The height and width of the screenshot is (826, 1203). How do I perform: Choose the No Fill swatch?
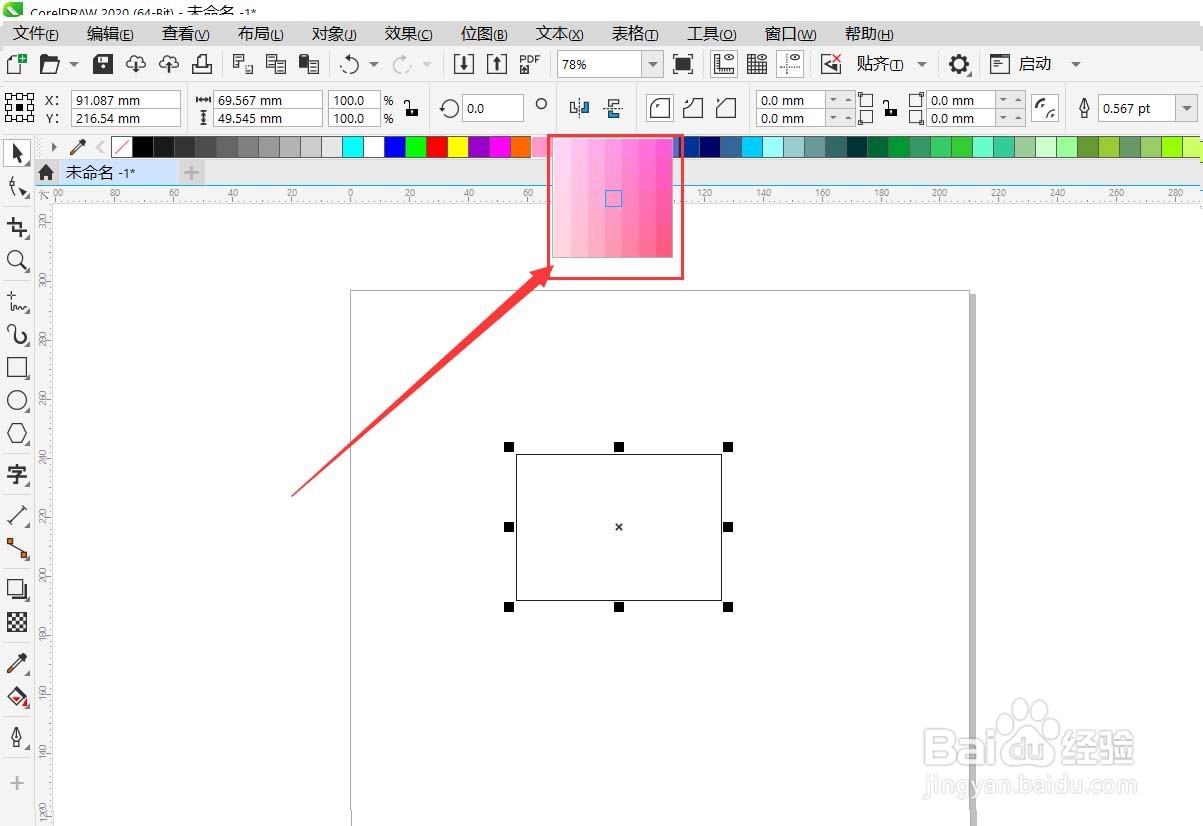pyautogui.click(x=121, y=147)
